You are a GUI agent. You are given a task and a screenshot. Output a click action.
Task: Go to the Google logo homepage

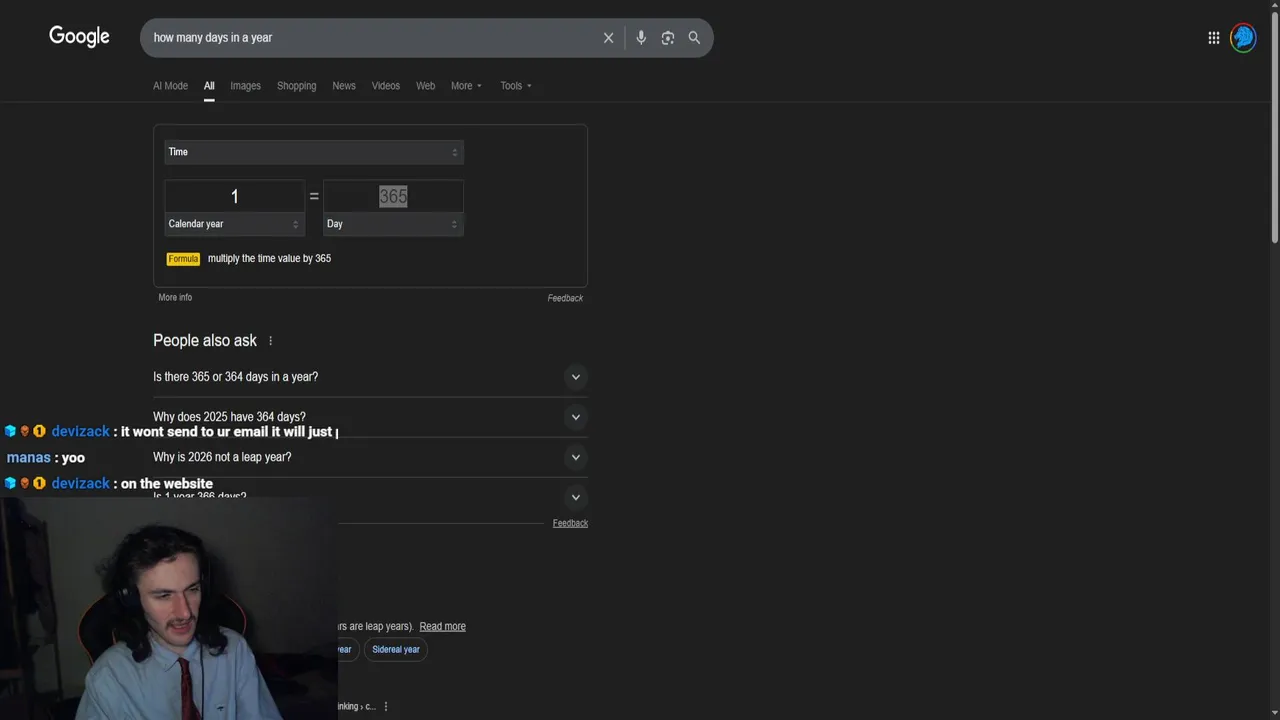[x=79, y=37]
